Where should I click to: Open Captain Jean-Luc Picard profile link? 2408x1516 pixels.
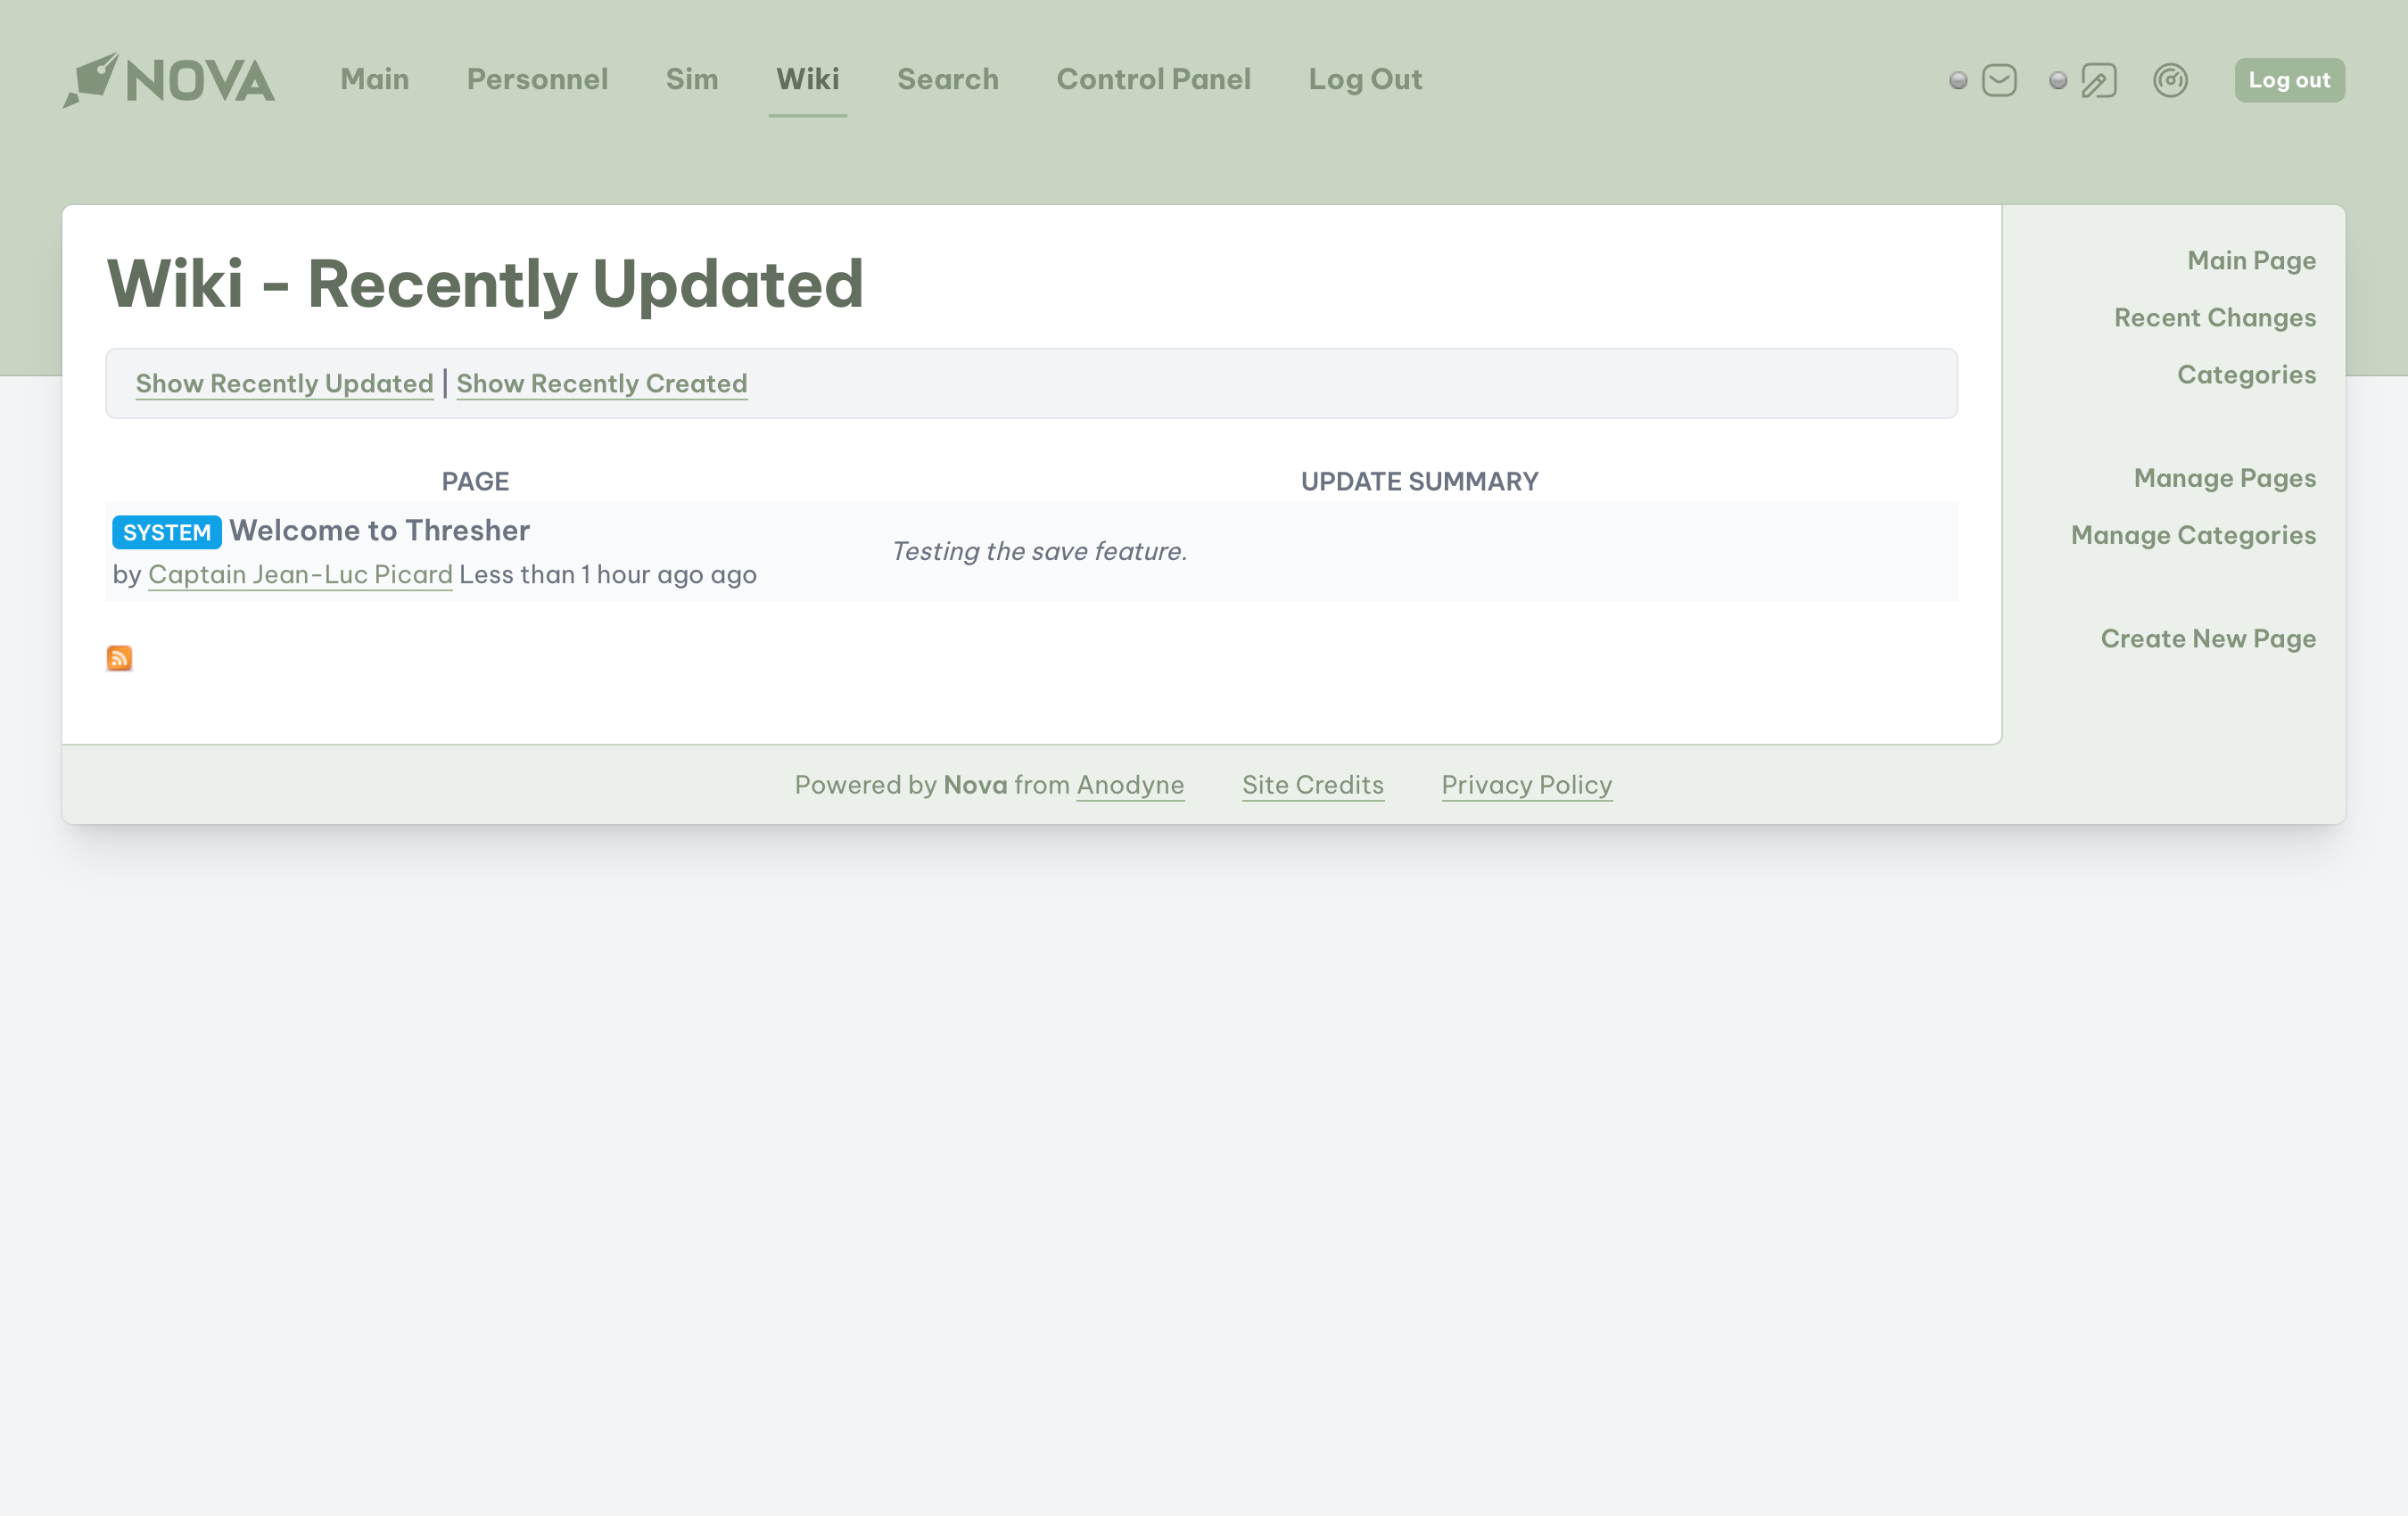[x=300, y=574]
